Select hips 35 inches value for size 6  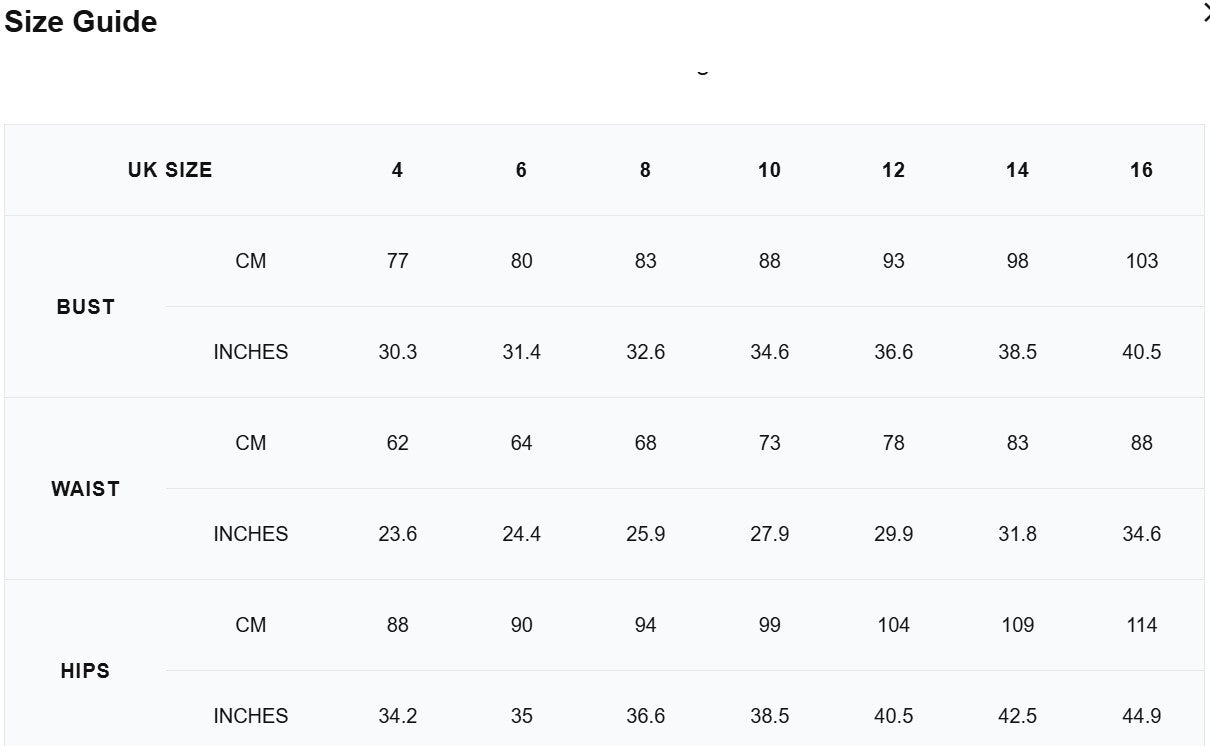tap(521, 716)
